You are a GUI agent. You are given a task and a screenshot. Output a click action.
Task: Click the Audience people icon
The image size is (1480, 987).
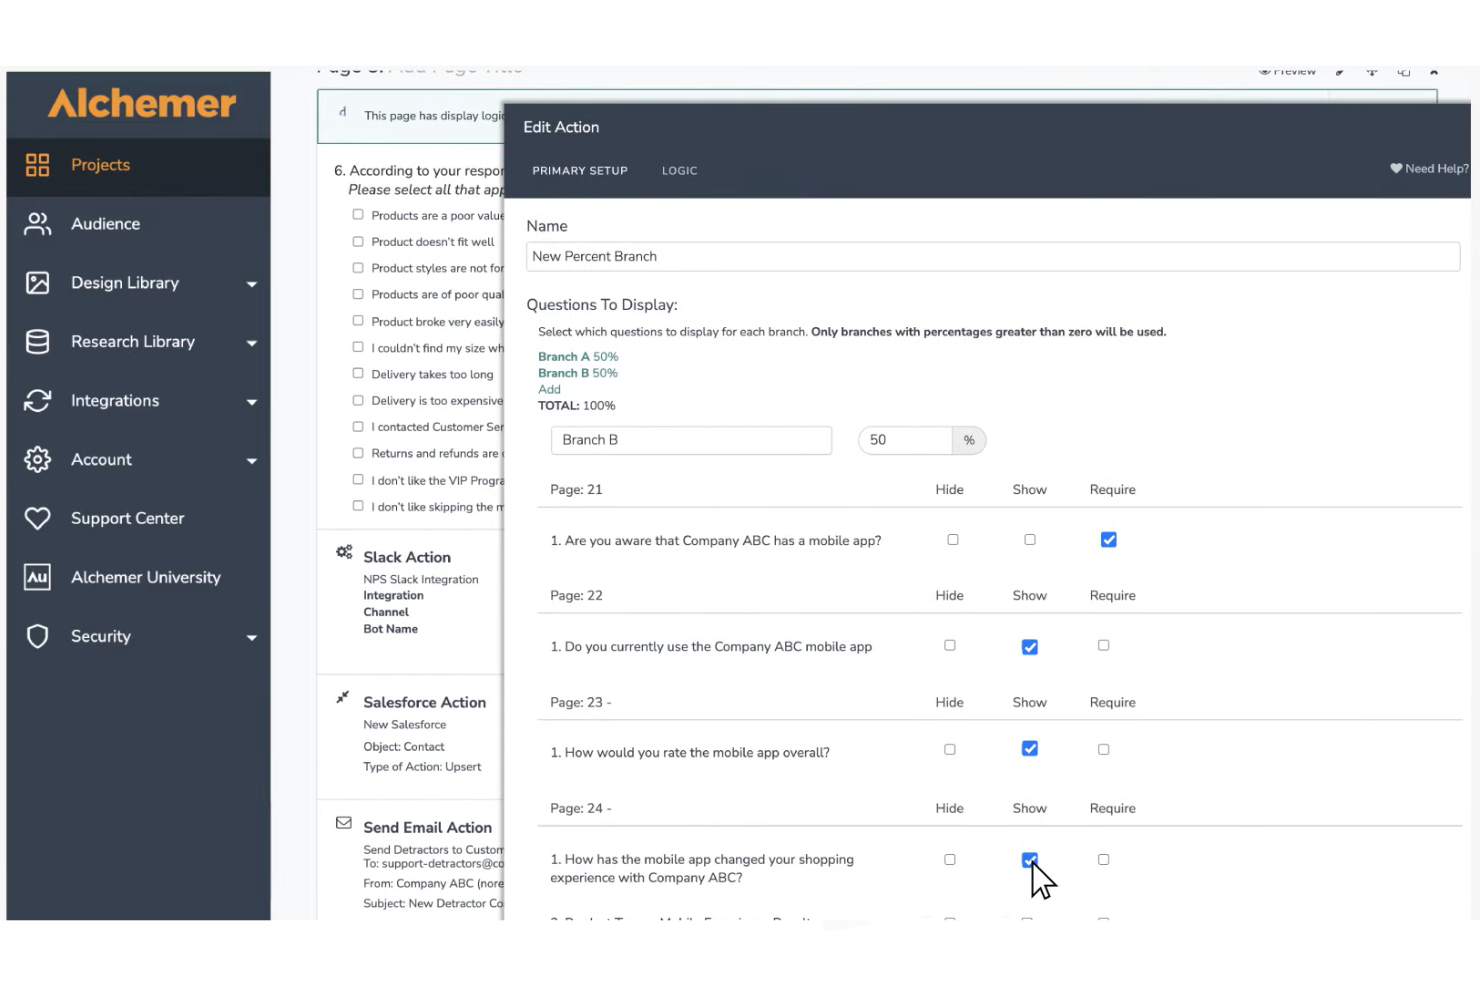[37, 224]
